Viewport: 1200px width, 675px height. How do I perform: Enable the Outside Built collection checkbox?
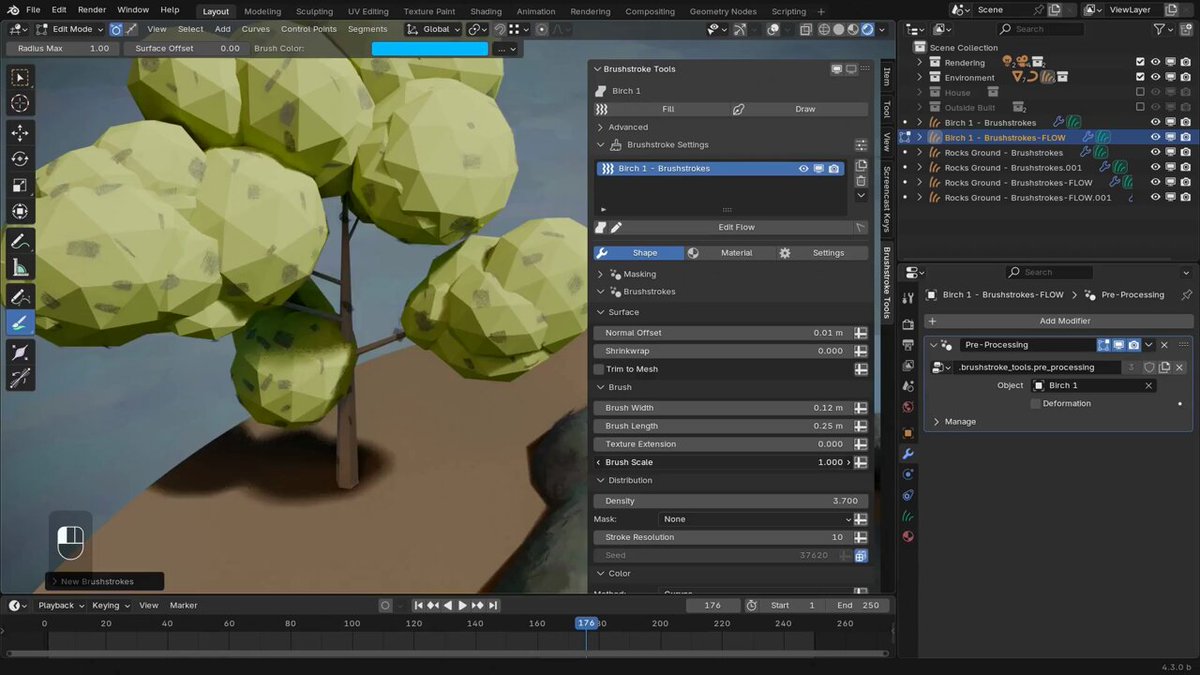[x=1140, y=107]
